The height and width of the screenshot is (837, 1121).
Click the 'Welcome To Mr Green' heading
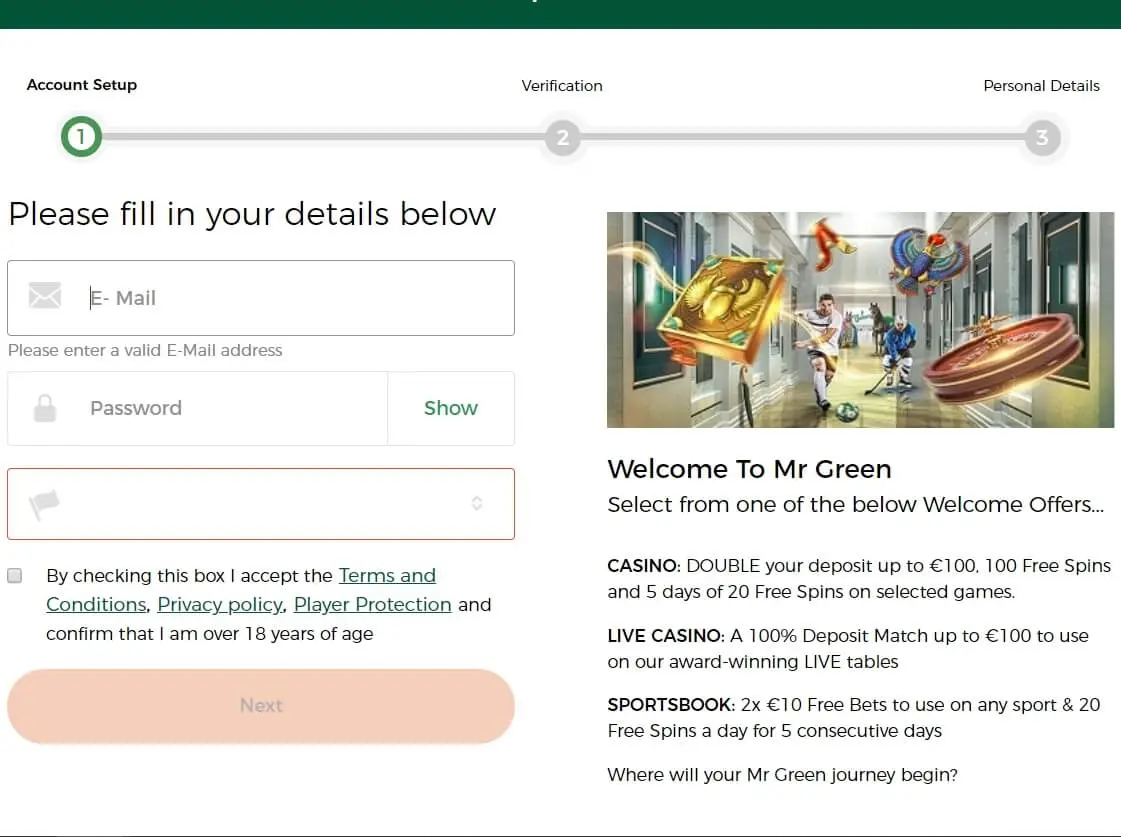(749, 470)
